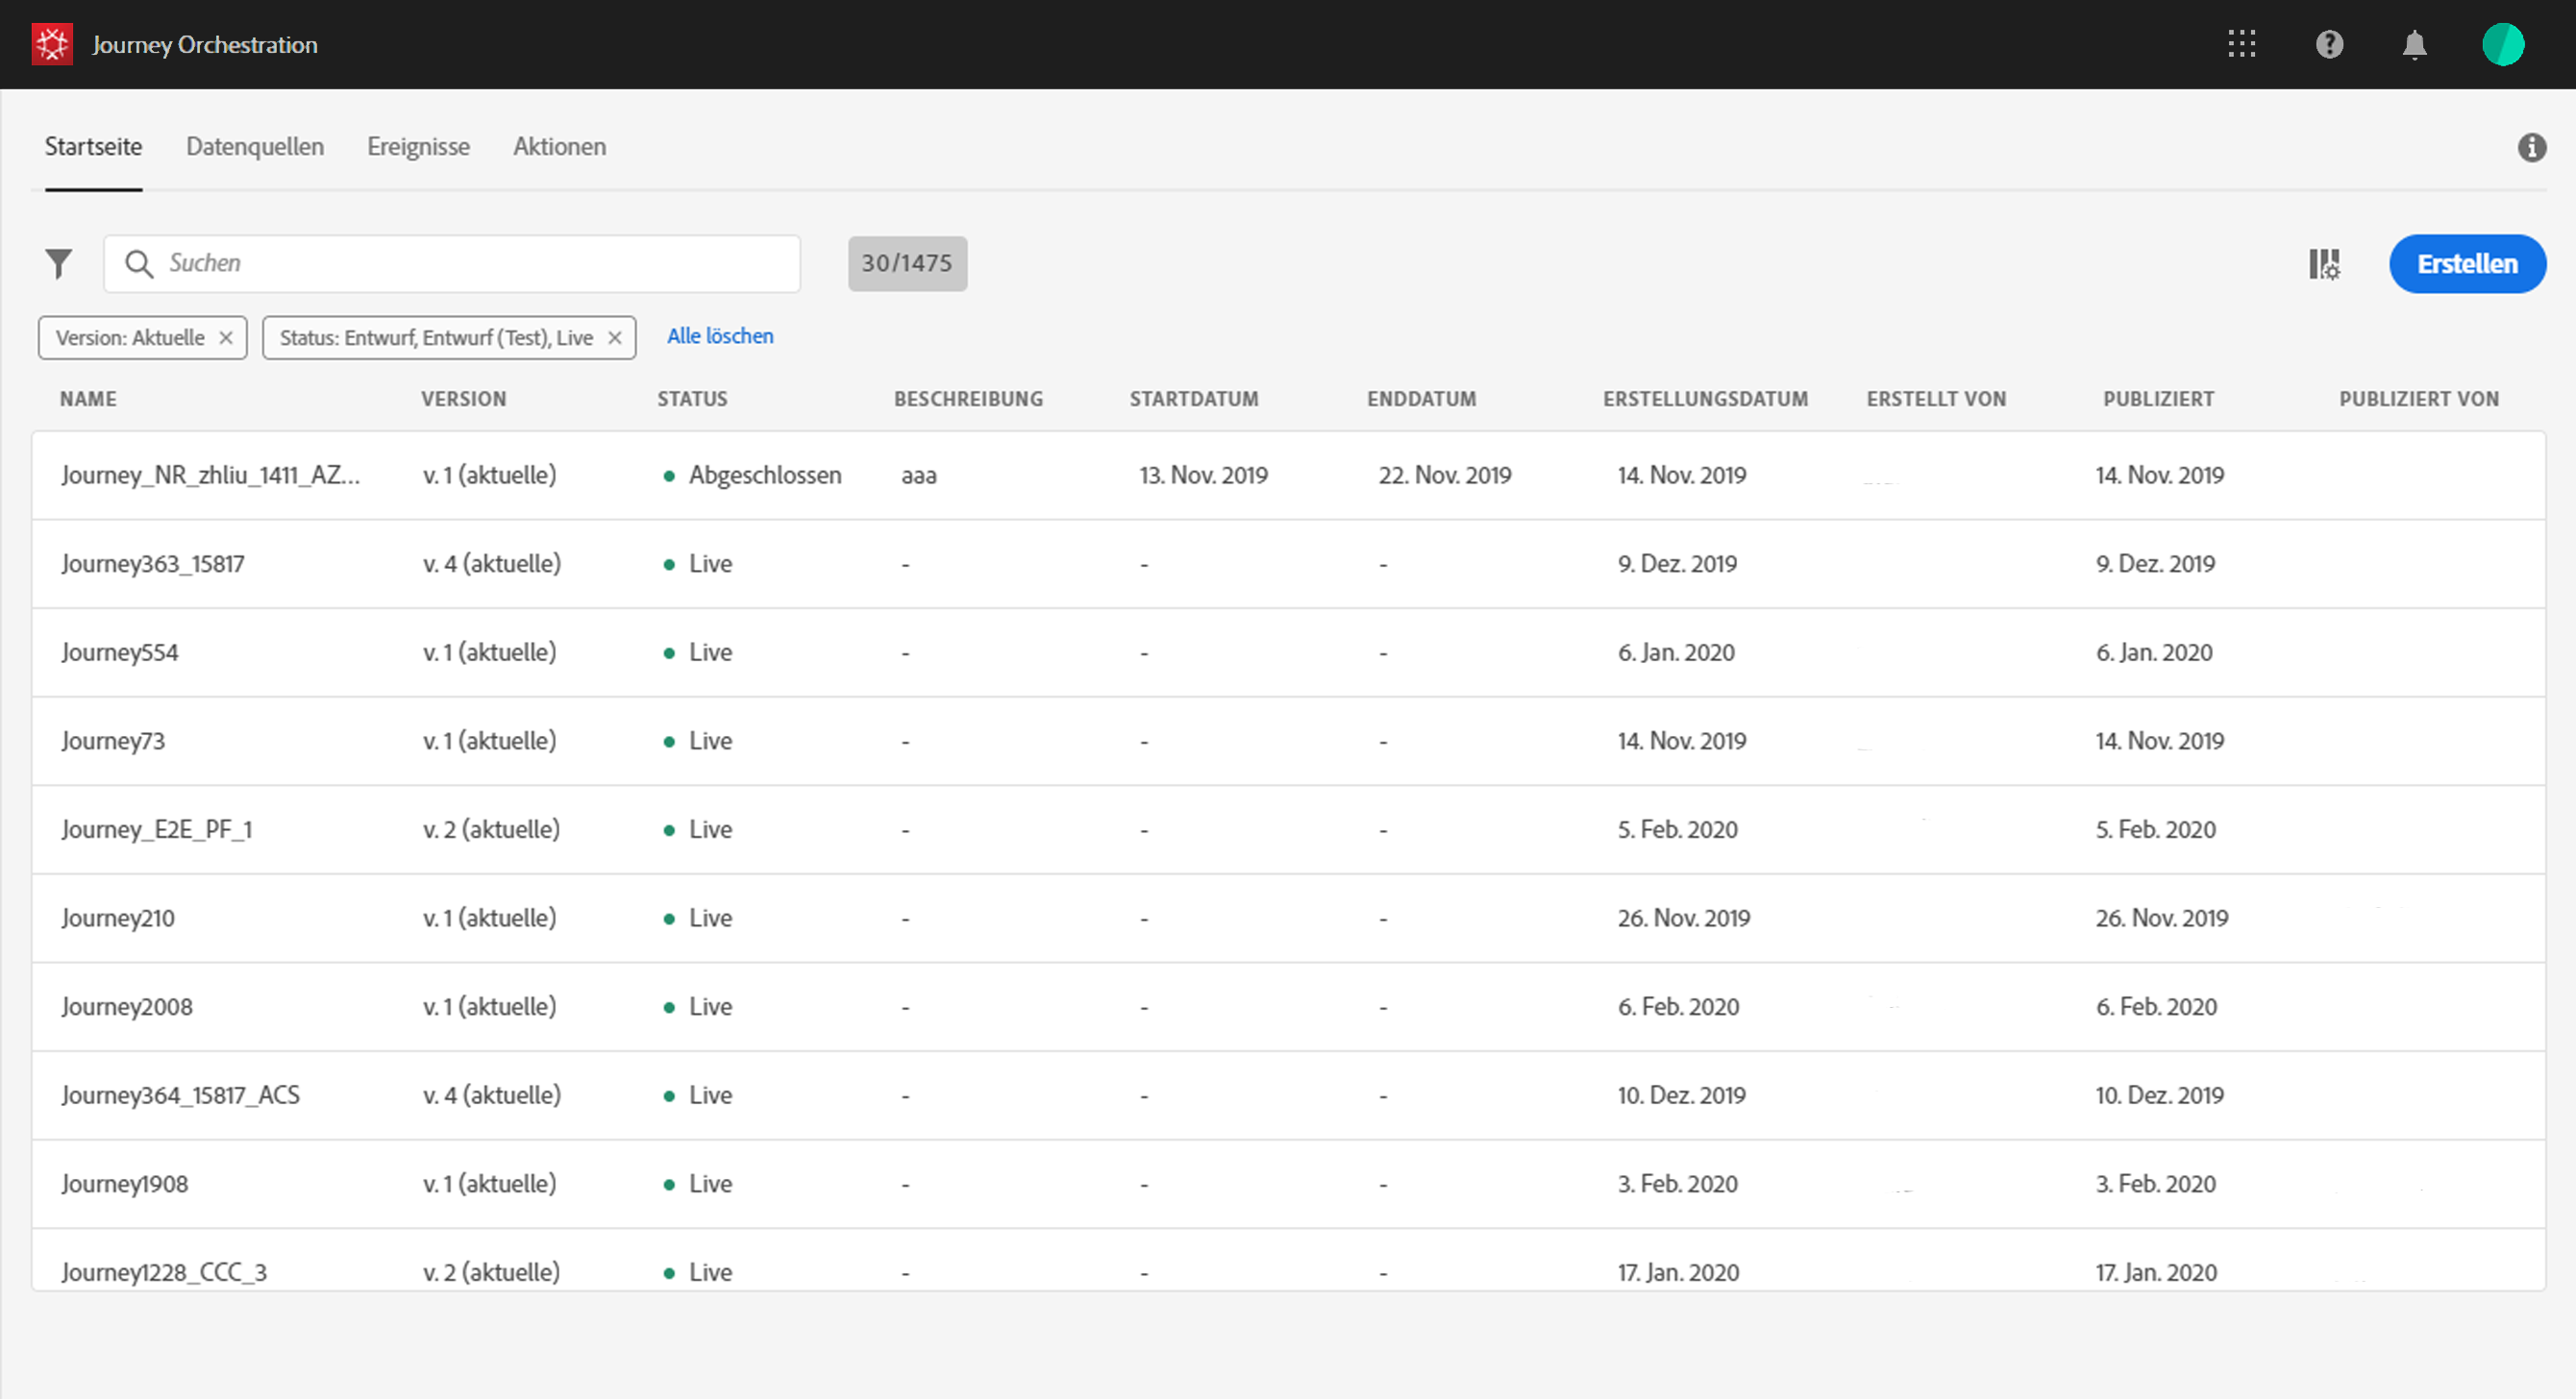Open the Journey_E2E_PF_1 journey
Screen dimensions: 2576x1399
click(157, 830)
